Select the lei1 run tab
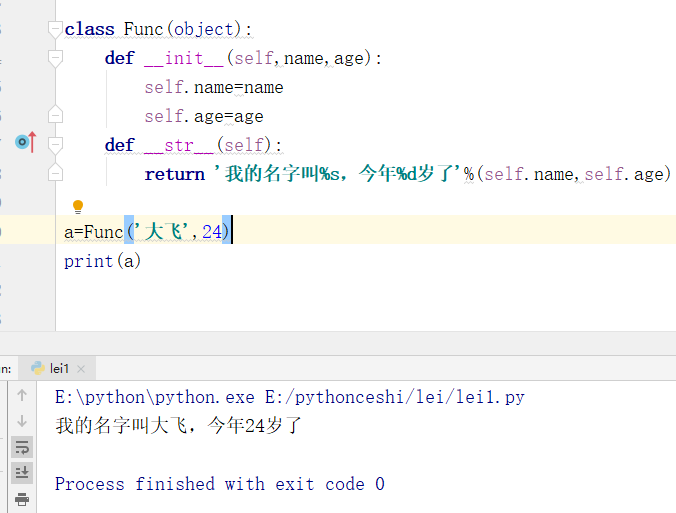Screen dimensions: 676x513 point(59,369)
